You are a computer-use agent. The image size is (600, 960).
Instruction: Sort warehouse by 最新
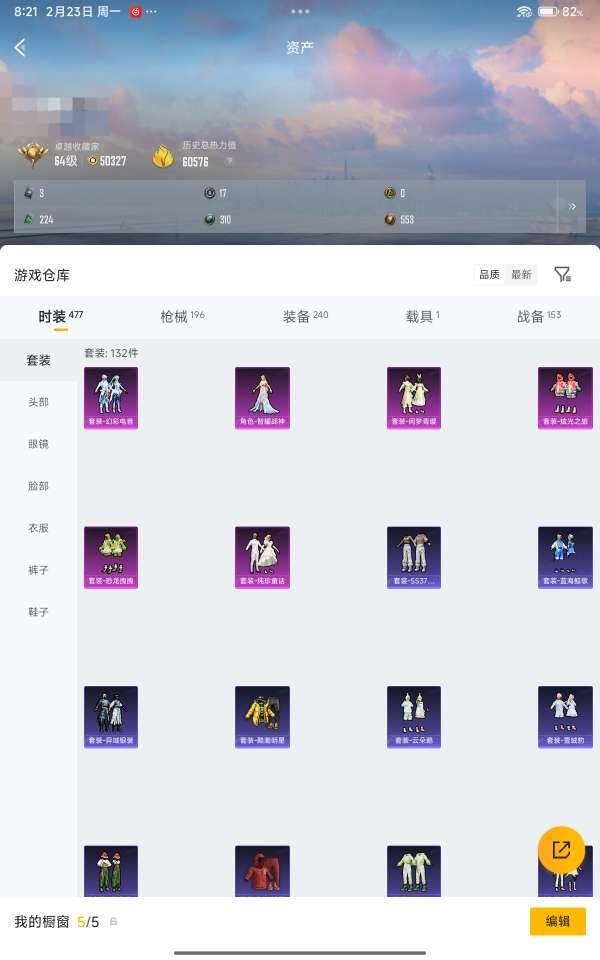[x=522, y=274]
